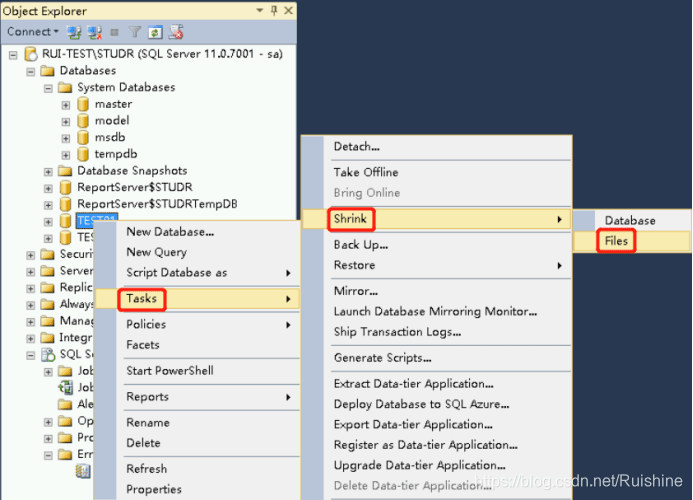Click Generate Scripts... menu entry
Viewport: 693px width, 500px height.
pyautogui.click(x=382, y=358)
